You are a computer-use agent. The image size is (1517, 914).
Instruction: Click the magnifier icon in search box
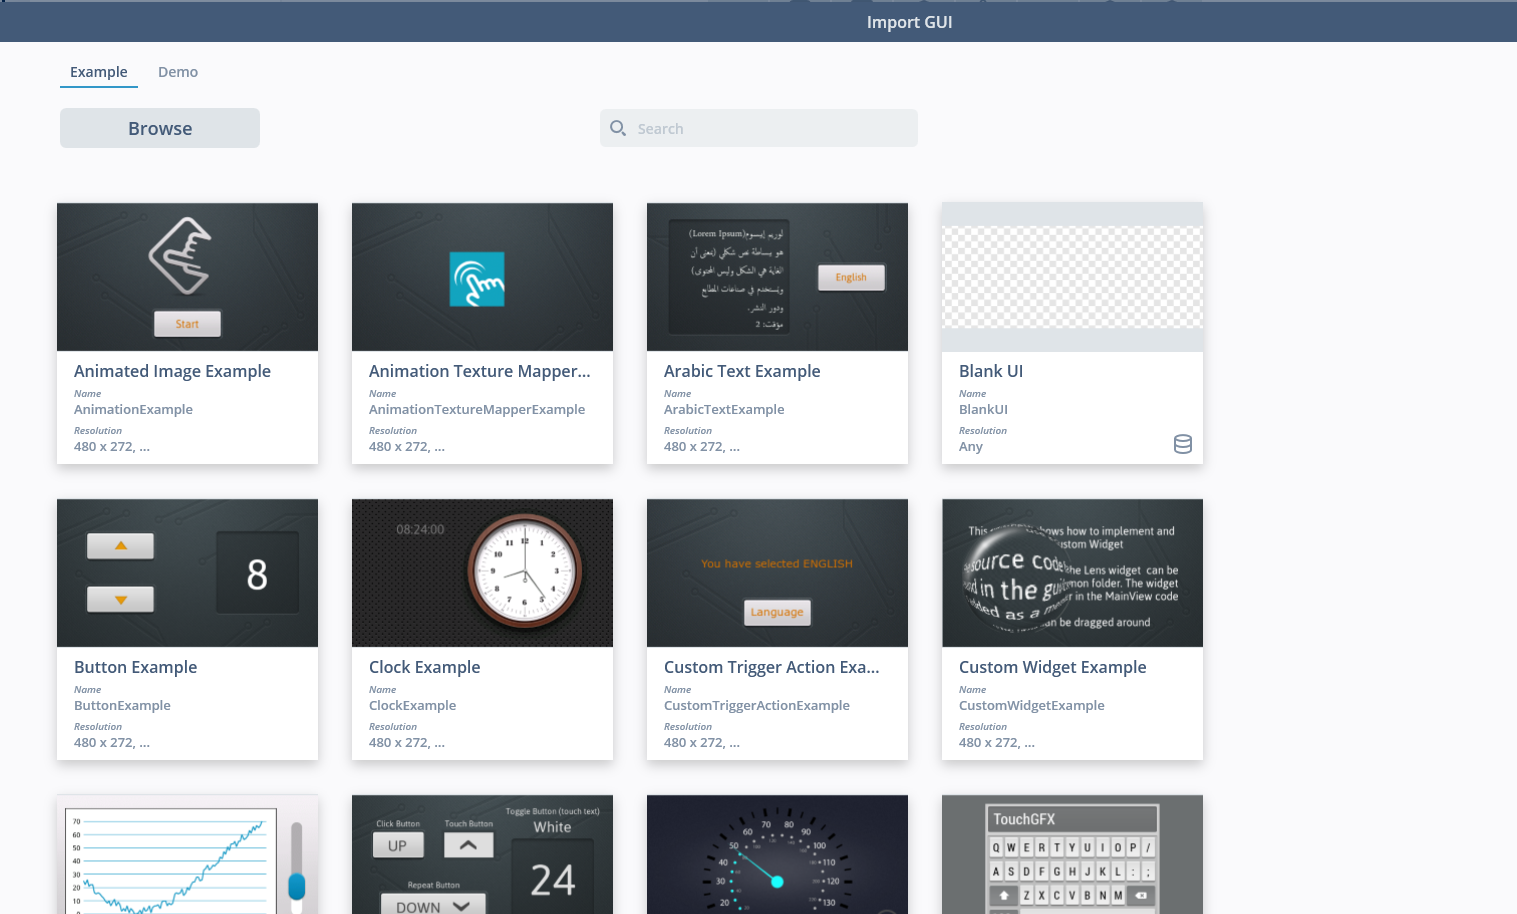[618, 128]
